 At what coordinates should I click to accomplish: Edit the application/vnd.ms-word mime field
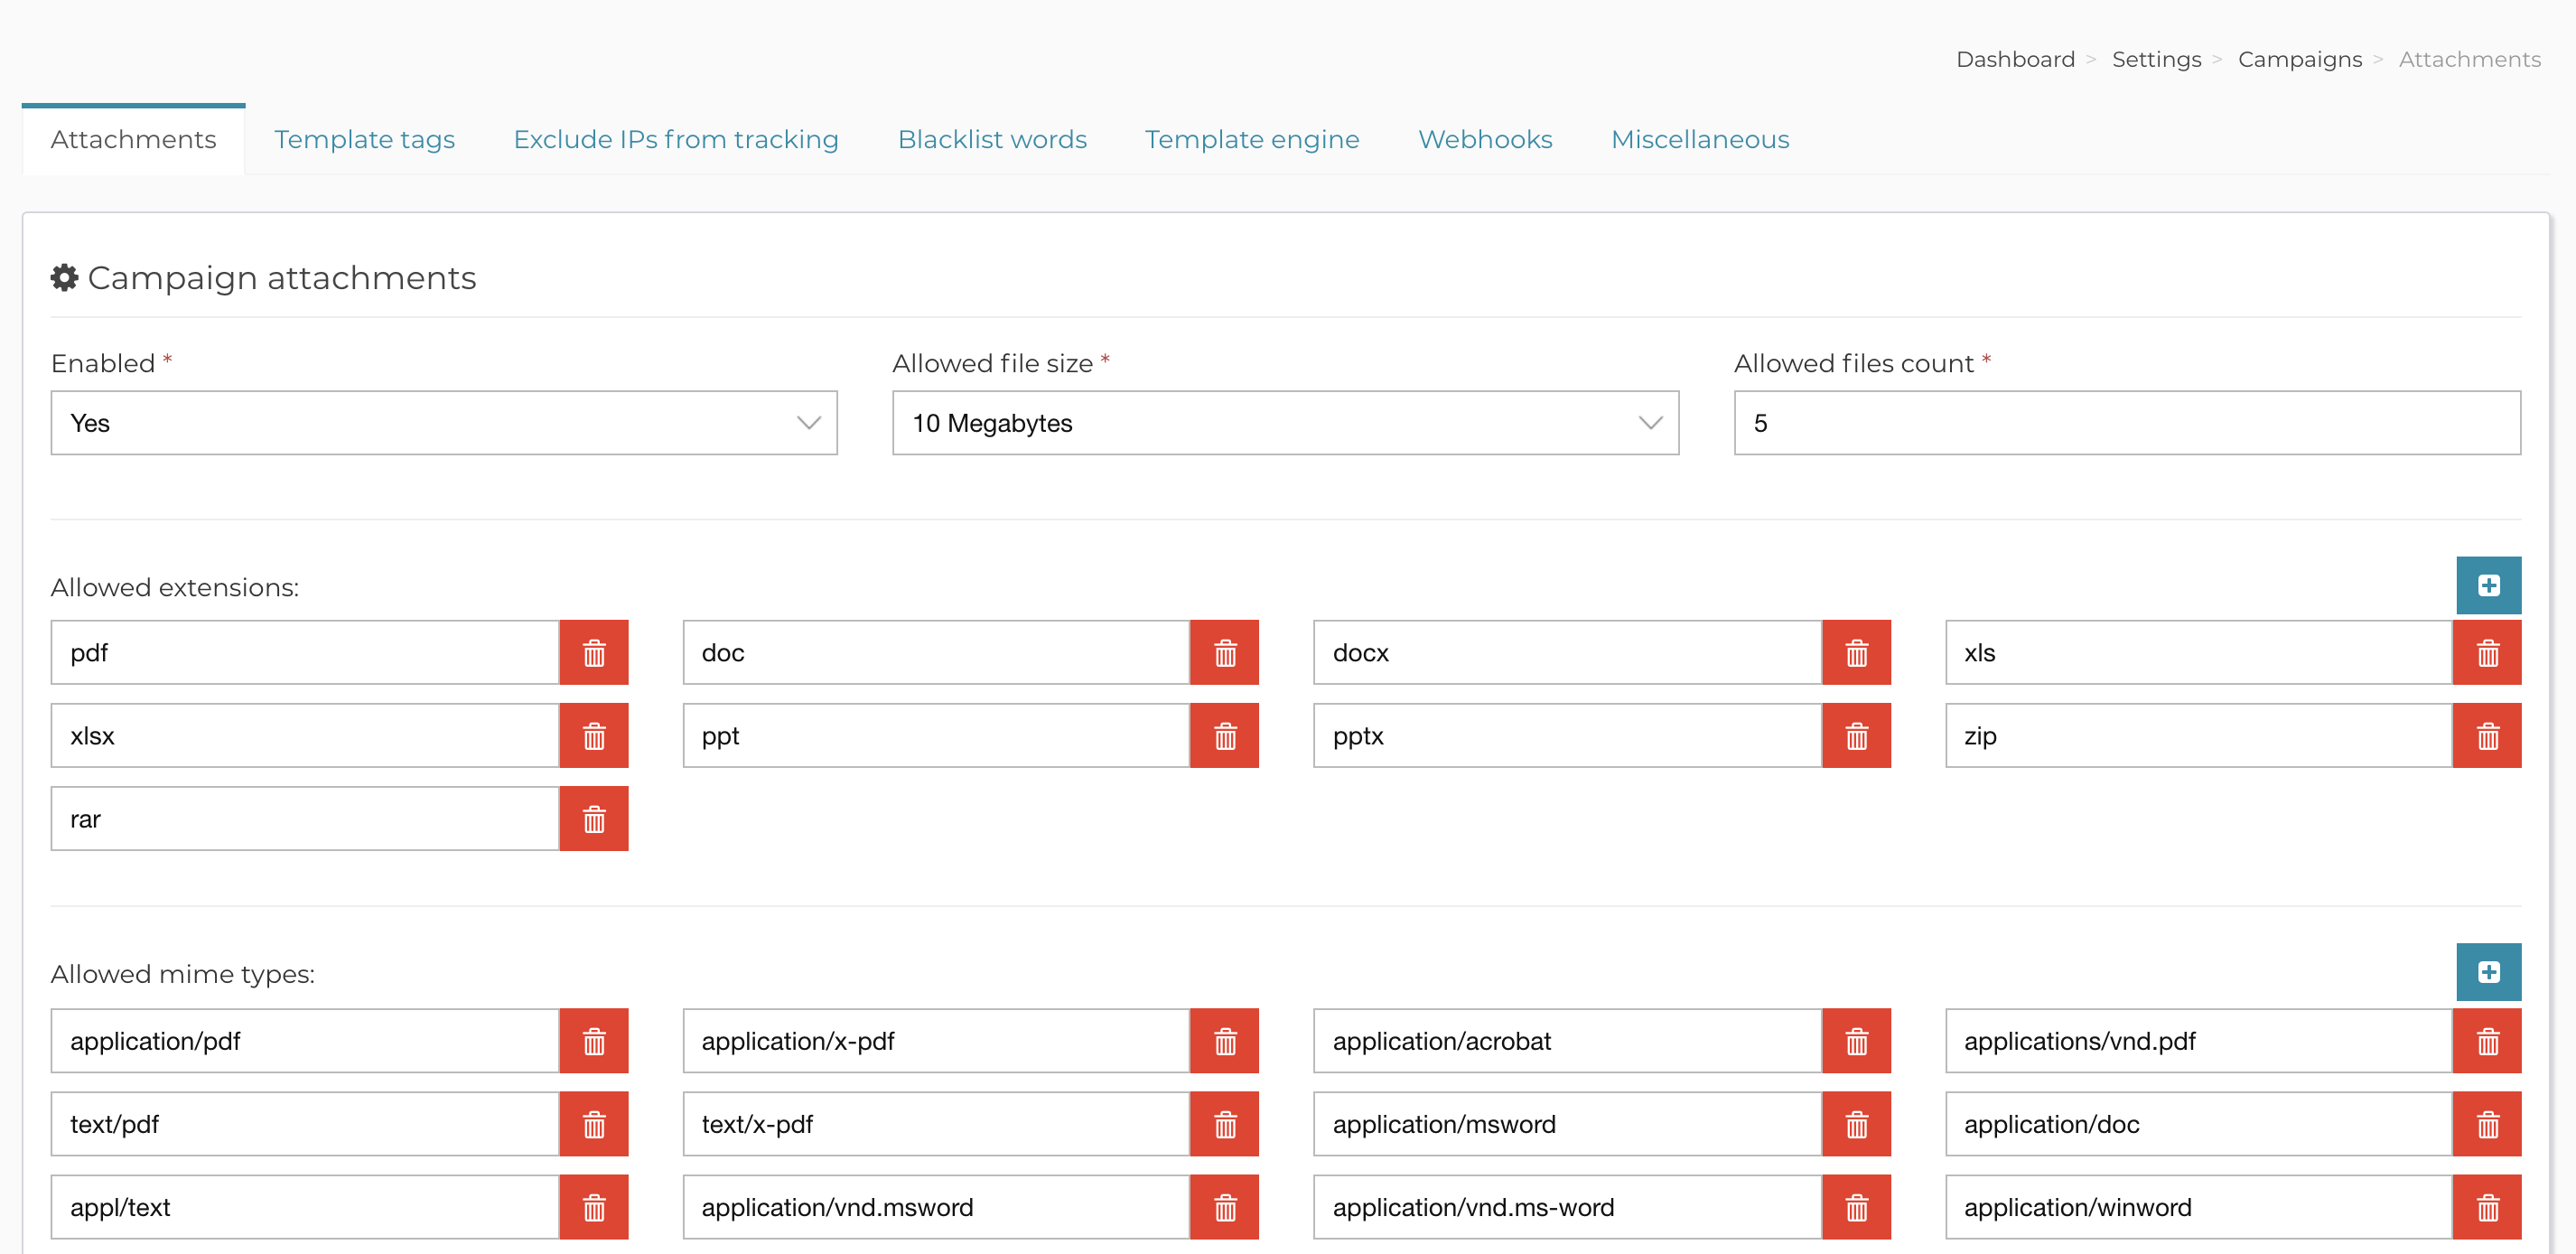click(x=1567, y=1206)
